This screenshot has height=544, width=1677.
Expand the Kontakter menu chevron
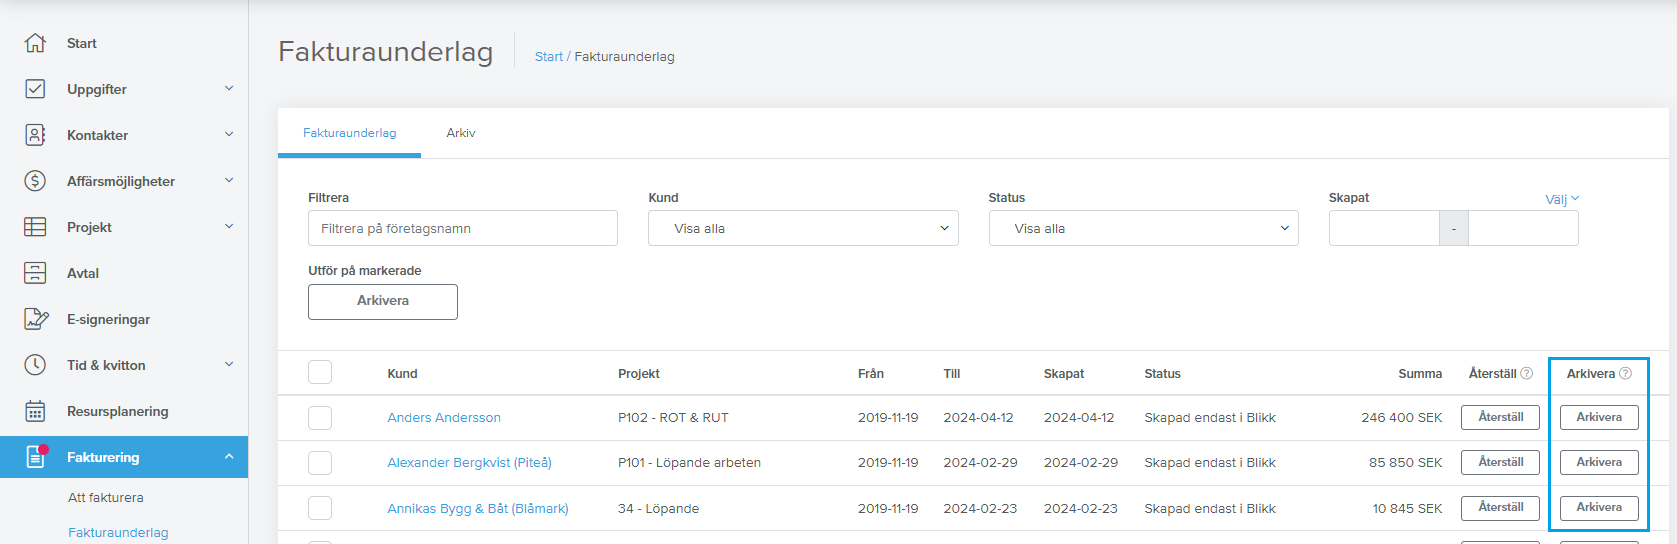coord(229,134)
